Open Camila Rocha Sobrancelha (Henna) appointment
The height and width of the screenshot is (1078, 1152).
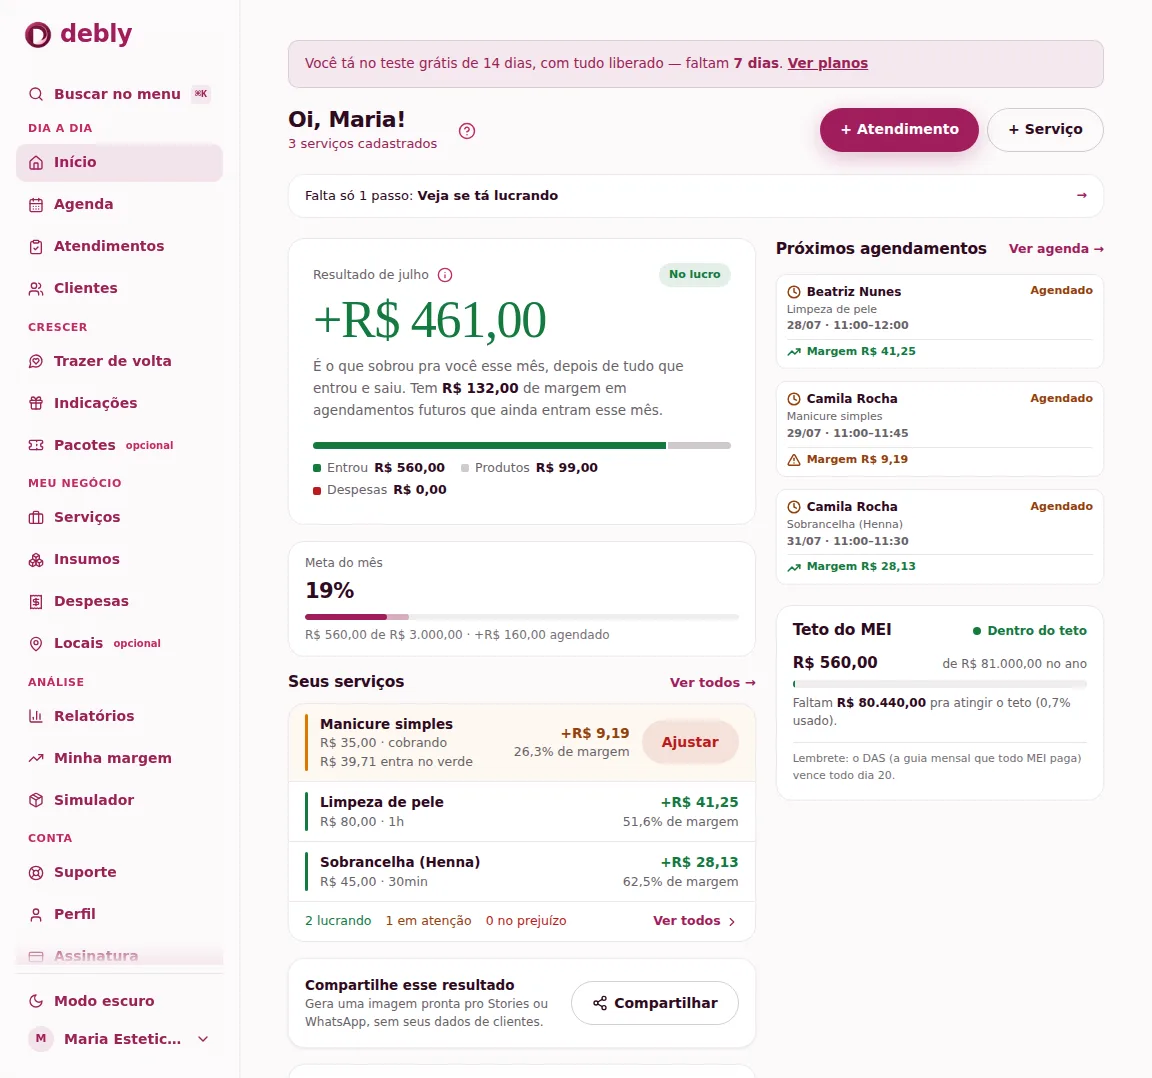coord(940,537)
